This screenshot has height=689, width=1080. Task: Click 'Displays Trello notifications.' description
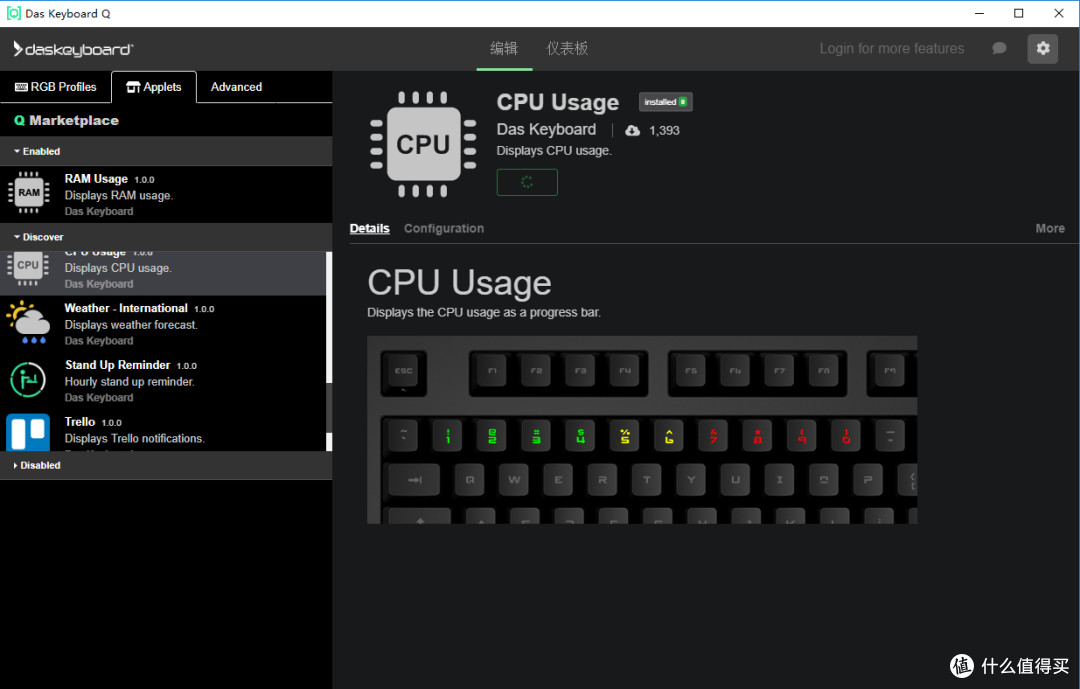134,438
